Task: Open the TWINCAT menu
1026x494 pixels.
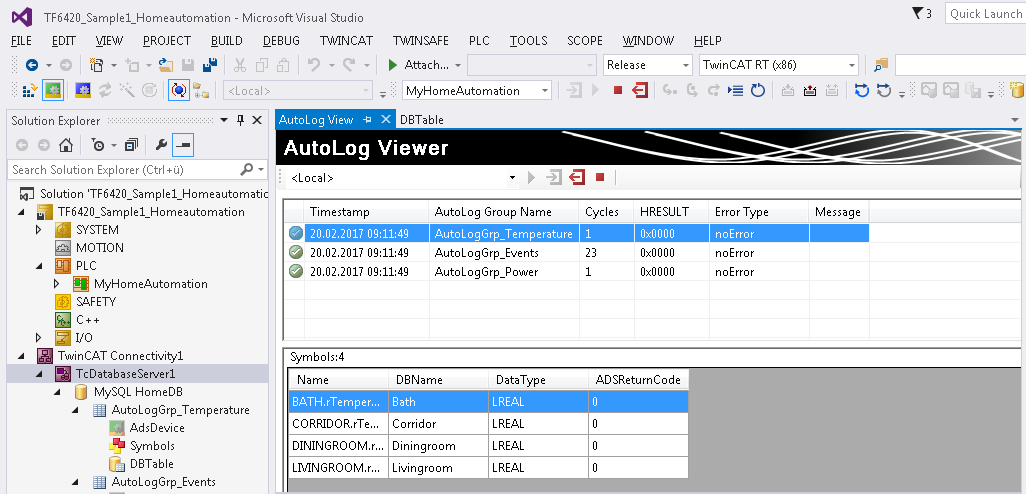Action: [346, 41]
